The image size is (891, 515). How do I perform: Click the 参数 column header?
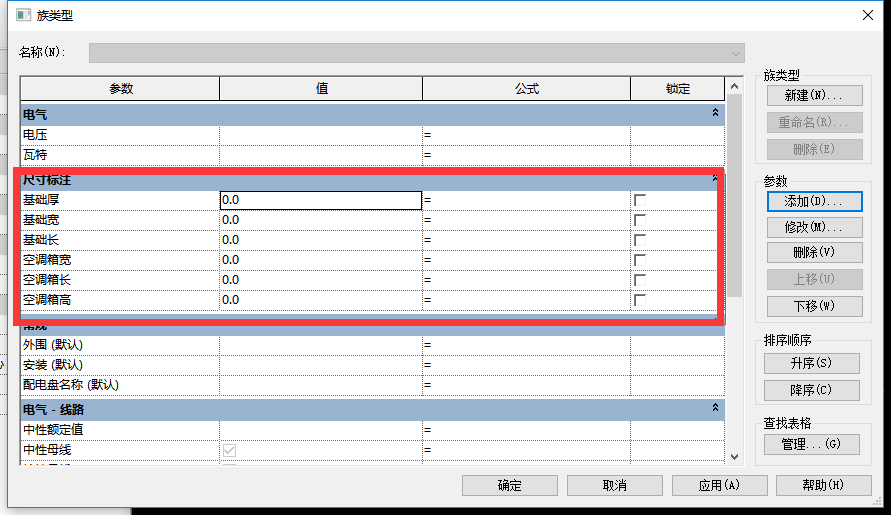point(120,89)
